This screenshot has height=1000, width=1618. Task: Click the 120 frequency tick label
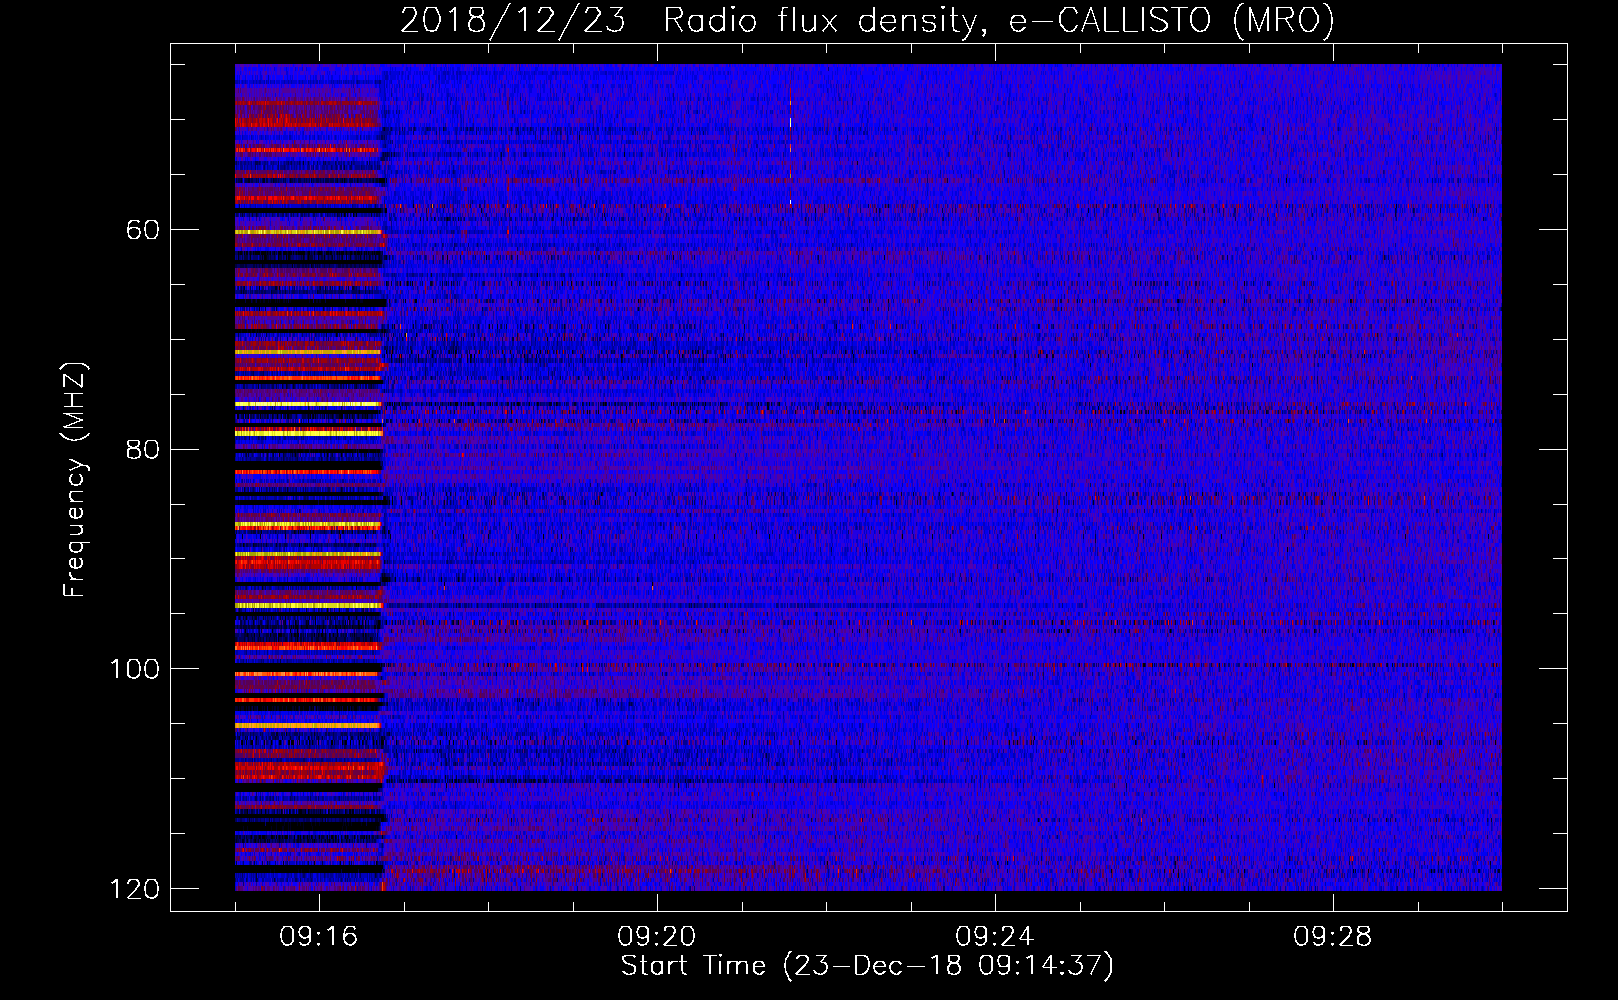(134, 889)
